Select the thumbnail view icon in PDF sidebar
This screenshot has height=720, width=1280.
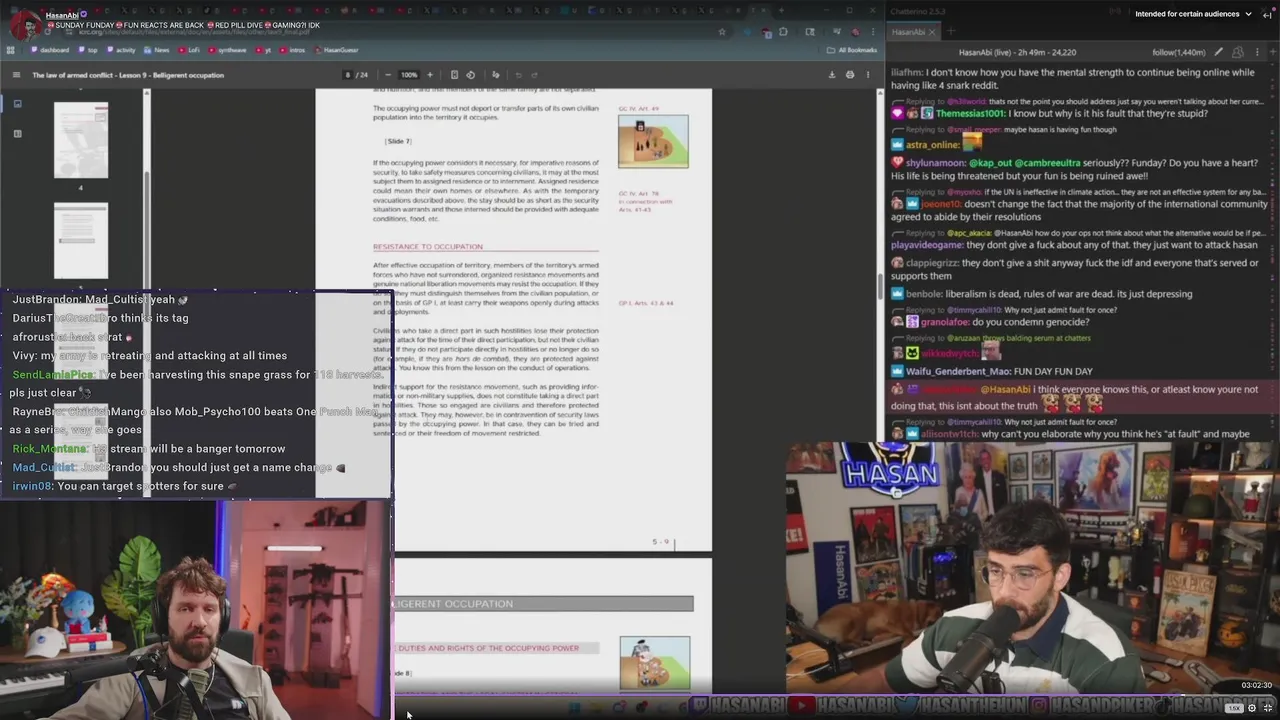click(x=17, y=104)
